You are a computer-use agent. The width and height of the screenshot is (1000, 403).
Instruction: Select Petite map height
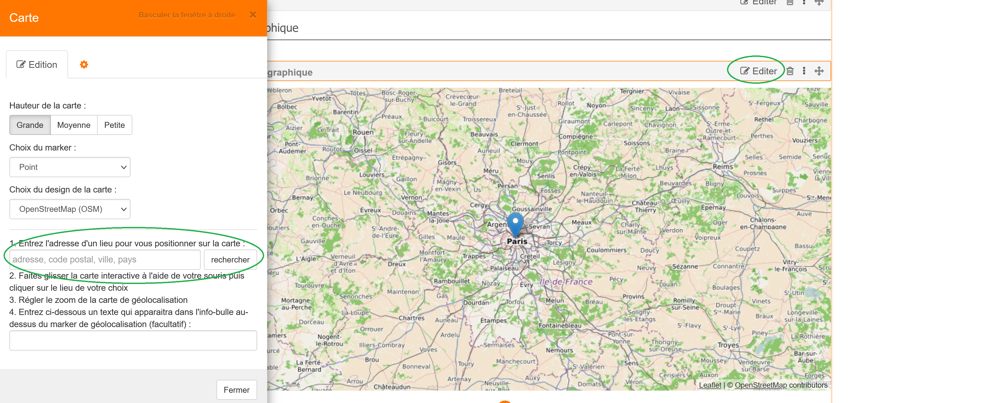click(115, 125)
